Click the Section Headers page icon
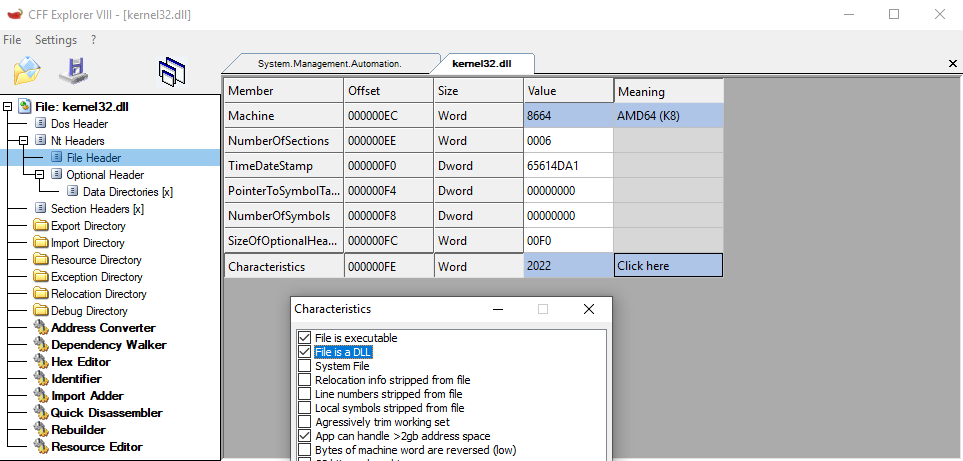The image size is (963, 461). (x=41, y=209)
